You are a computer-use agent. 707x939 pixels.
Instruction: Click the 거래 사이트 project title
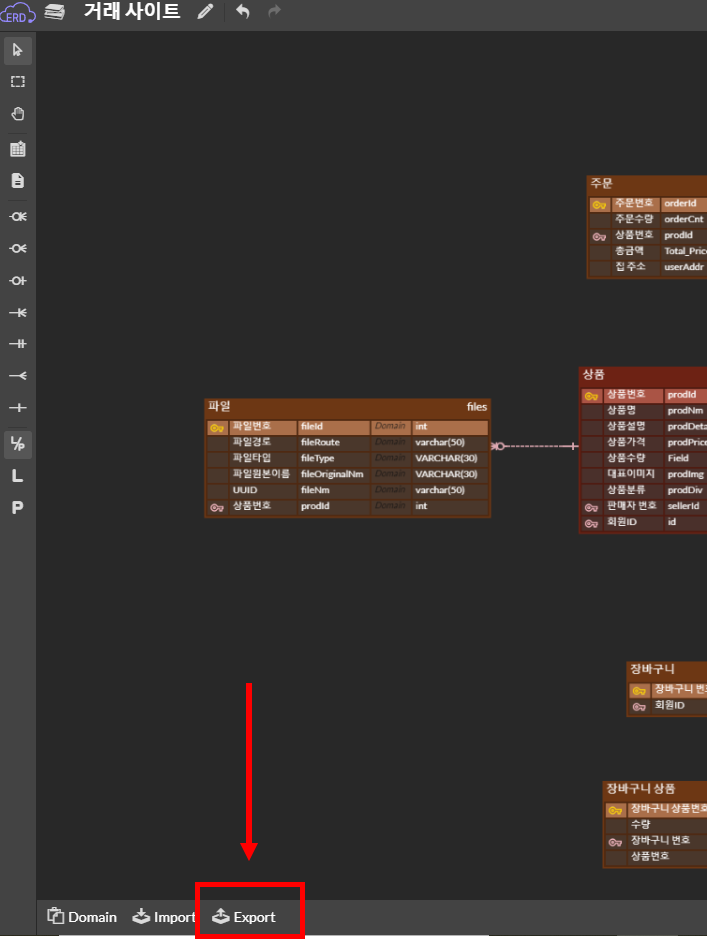pyautogui.click(x=132, y=11)
